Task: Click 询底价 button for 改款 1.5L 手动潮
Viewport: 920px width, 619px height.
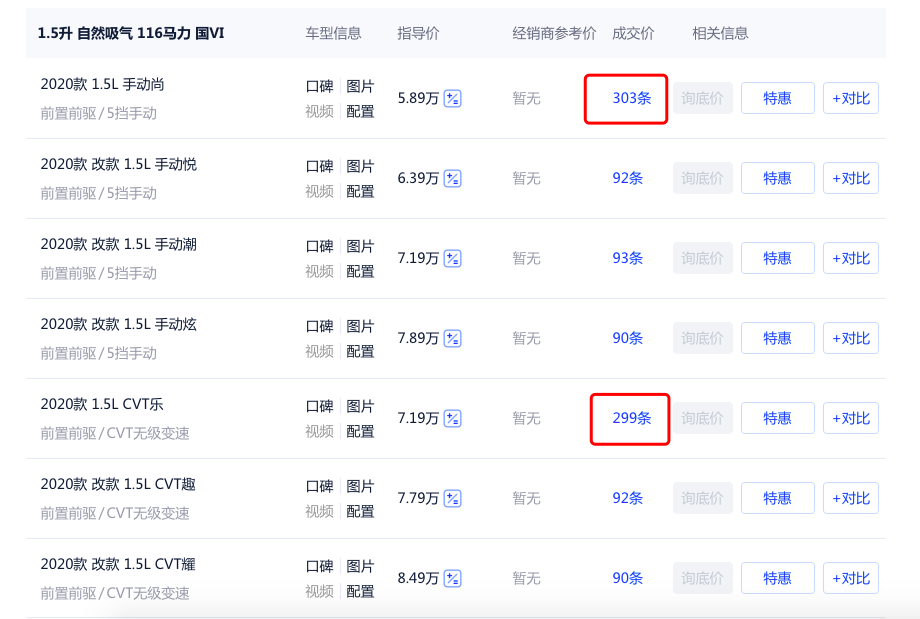Action: [702, 258]
